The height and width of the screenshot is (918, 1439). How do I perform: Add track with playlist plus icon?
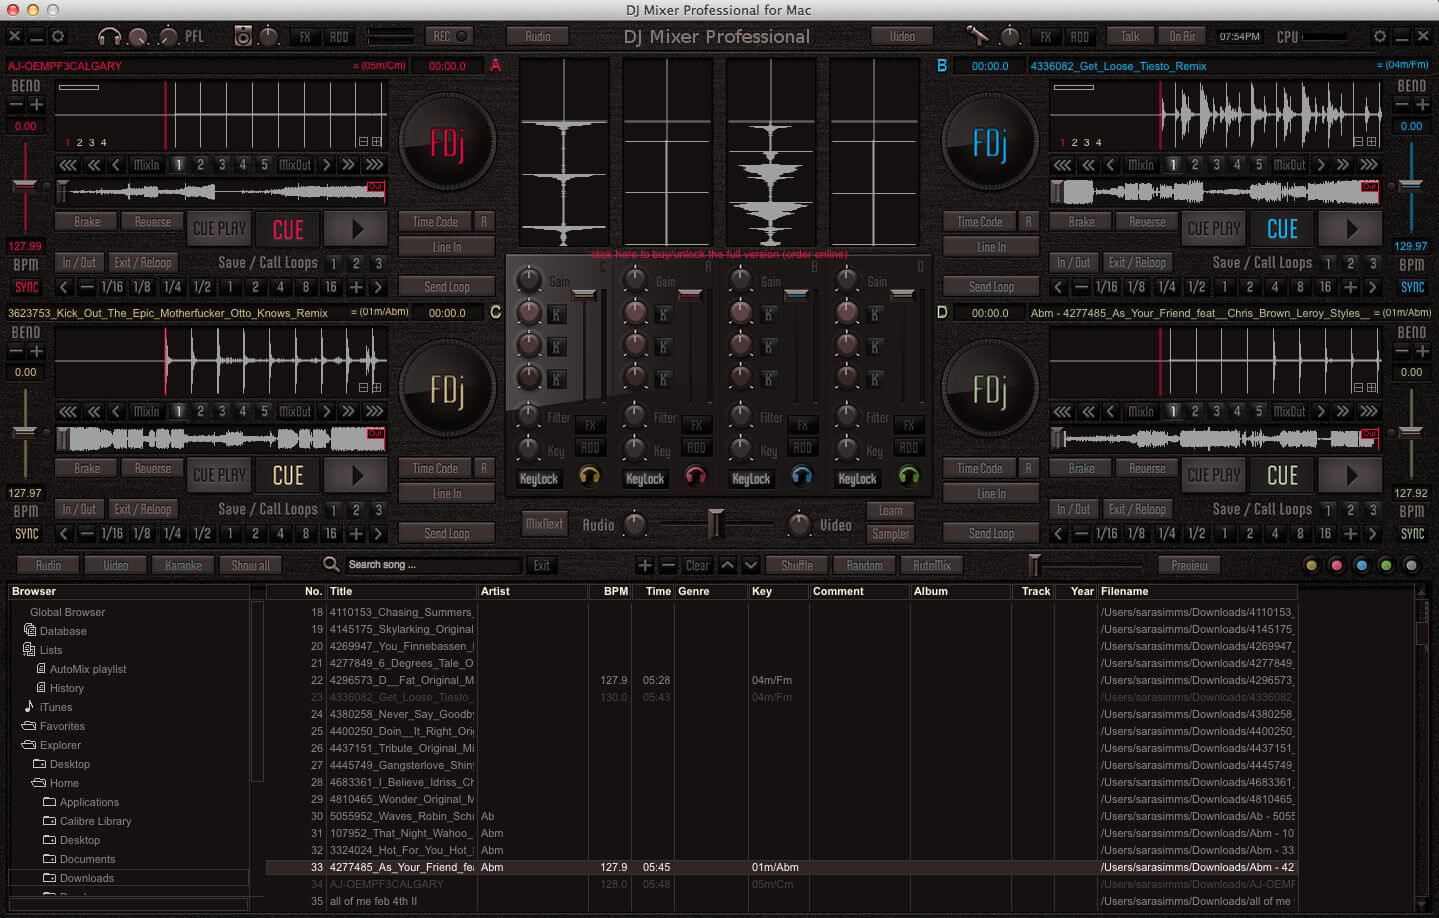[645, 565]
